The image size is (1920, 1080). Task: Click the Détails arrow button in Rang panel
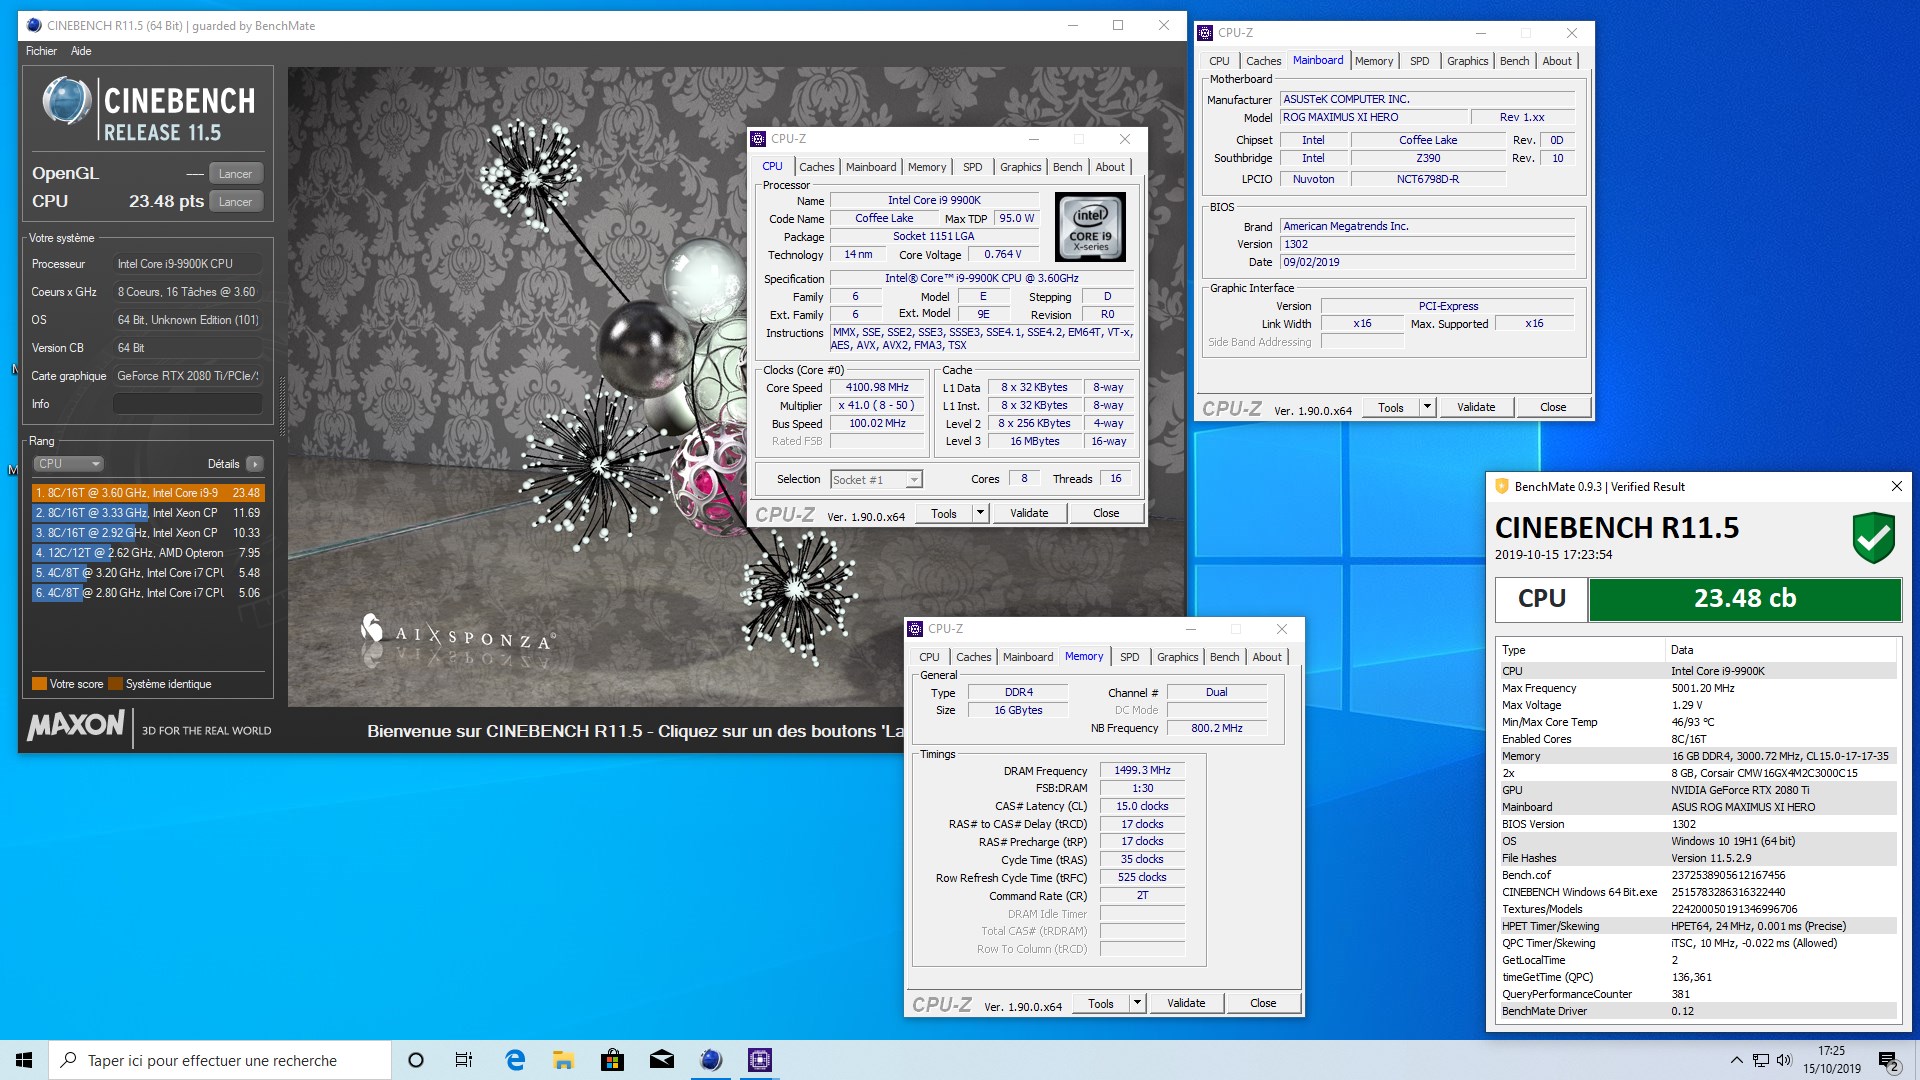pos(255,464)
